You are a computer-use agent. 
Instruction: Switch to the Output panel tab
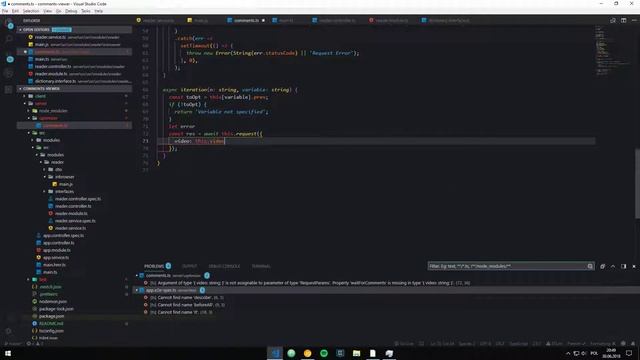tap(189, 266)
